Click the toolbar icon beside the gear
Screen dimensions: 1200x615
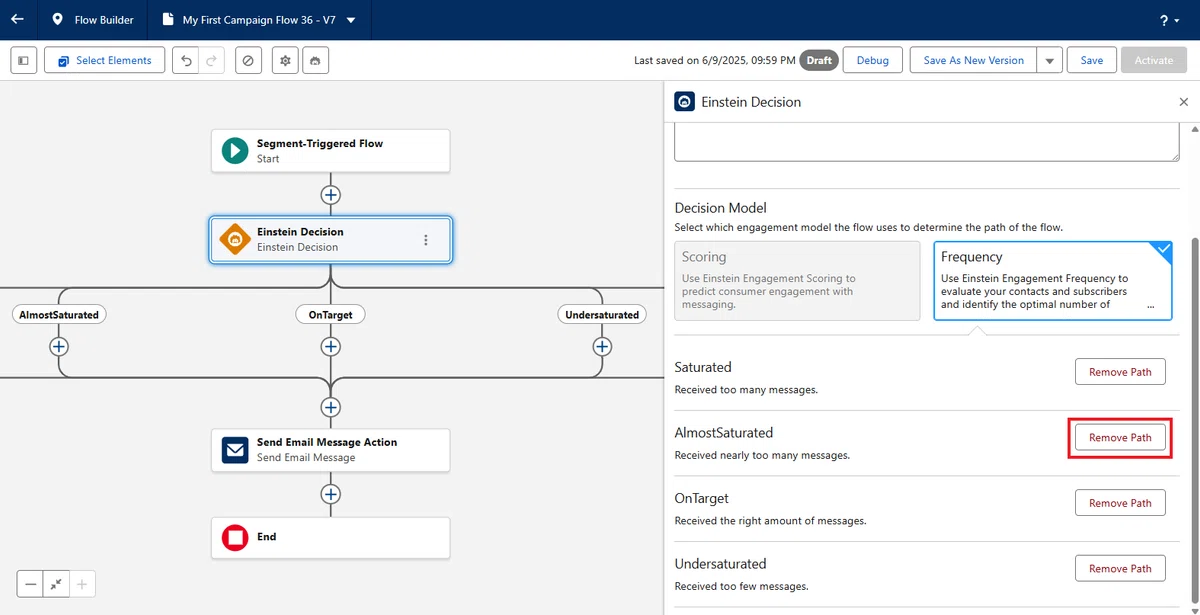(315, 60)
